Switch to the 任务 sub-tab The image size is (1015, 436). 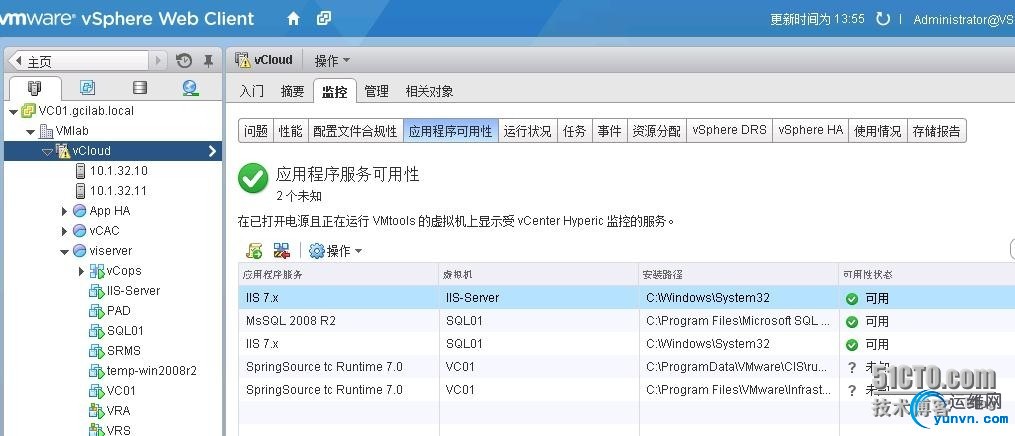(574, 131)
